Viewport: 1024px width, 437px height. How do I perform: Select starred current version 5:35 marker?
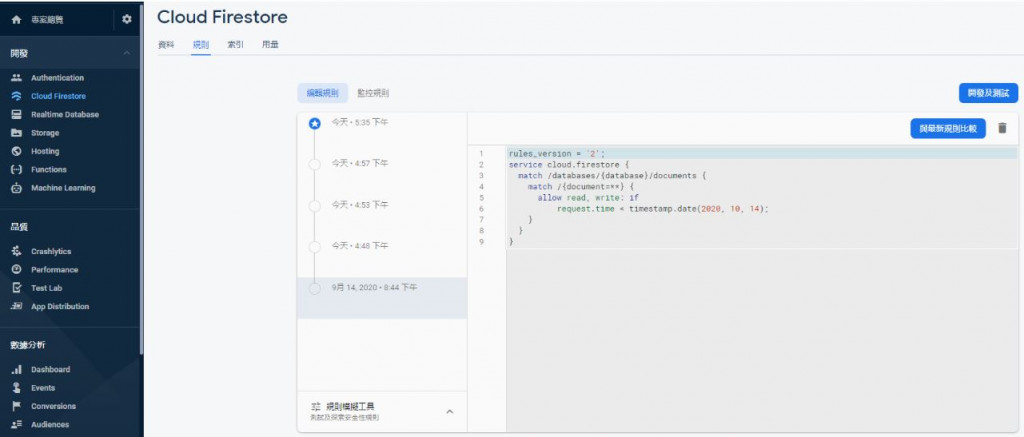coord(315,123)
